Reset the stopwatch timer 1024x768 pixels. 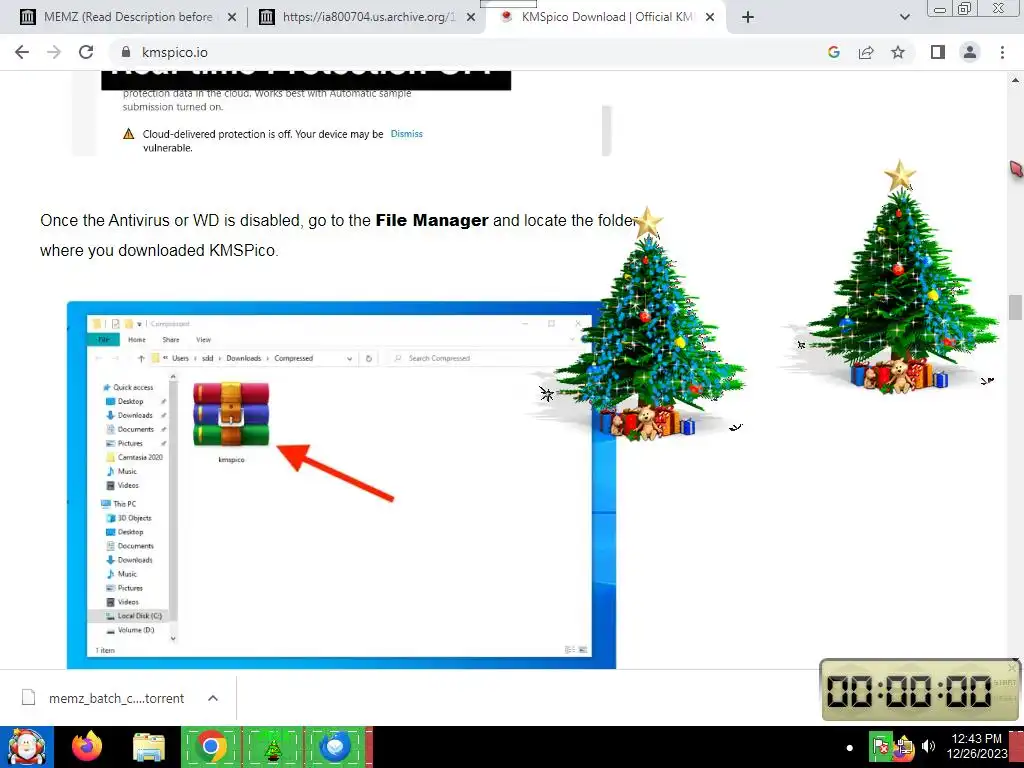(x=1004, y=699)
